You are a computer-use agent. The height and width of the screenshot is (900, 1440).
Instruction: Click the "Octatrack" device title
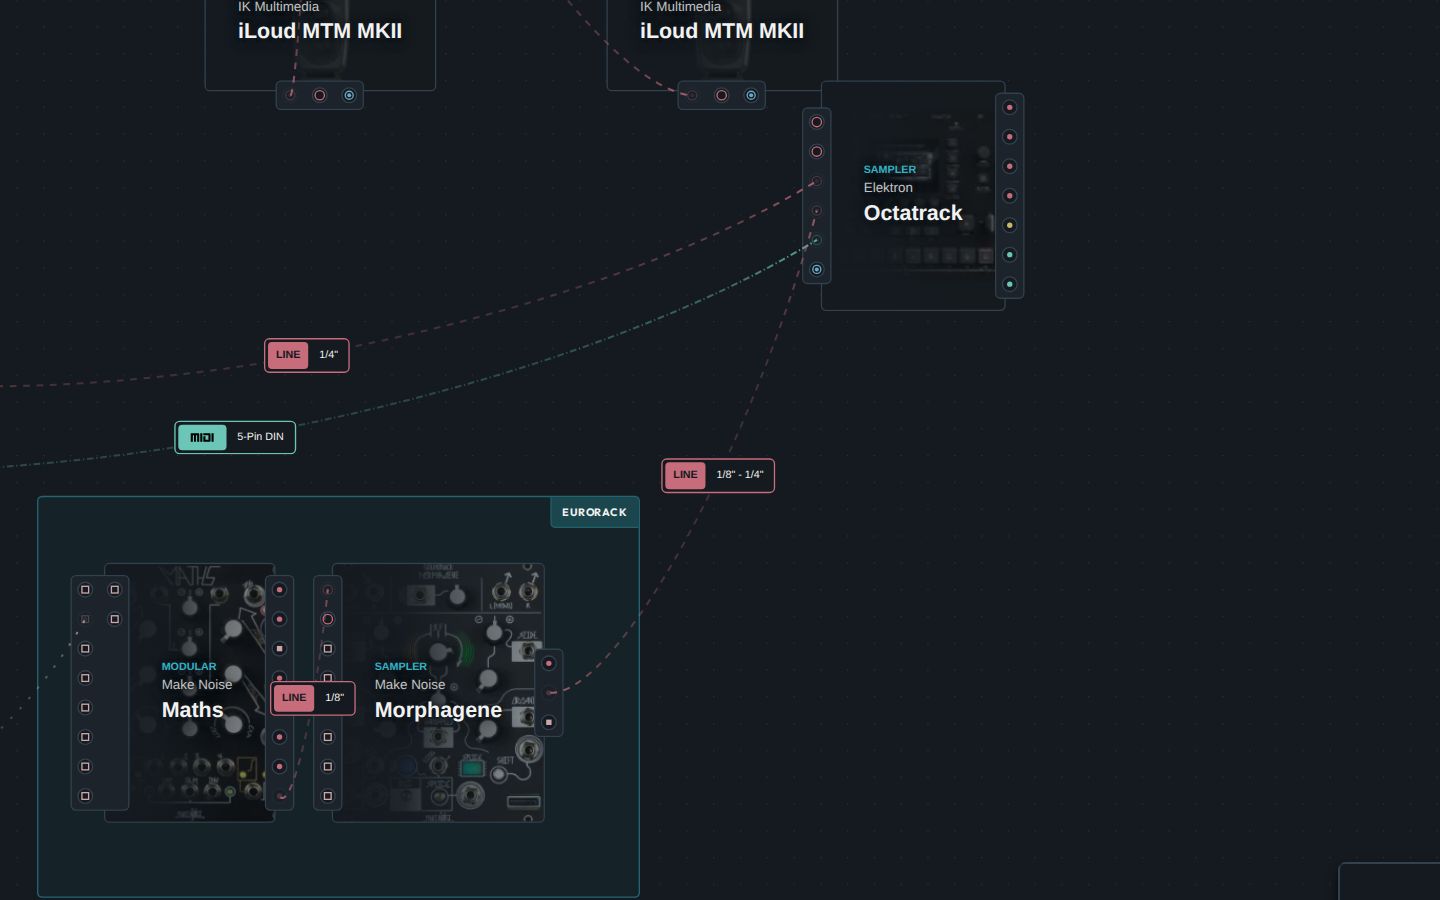pyautogui.click(x=913, y=213)
